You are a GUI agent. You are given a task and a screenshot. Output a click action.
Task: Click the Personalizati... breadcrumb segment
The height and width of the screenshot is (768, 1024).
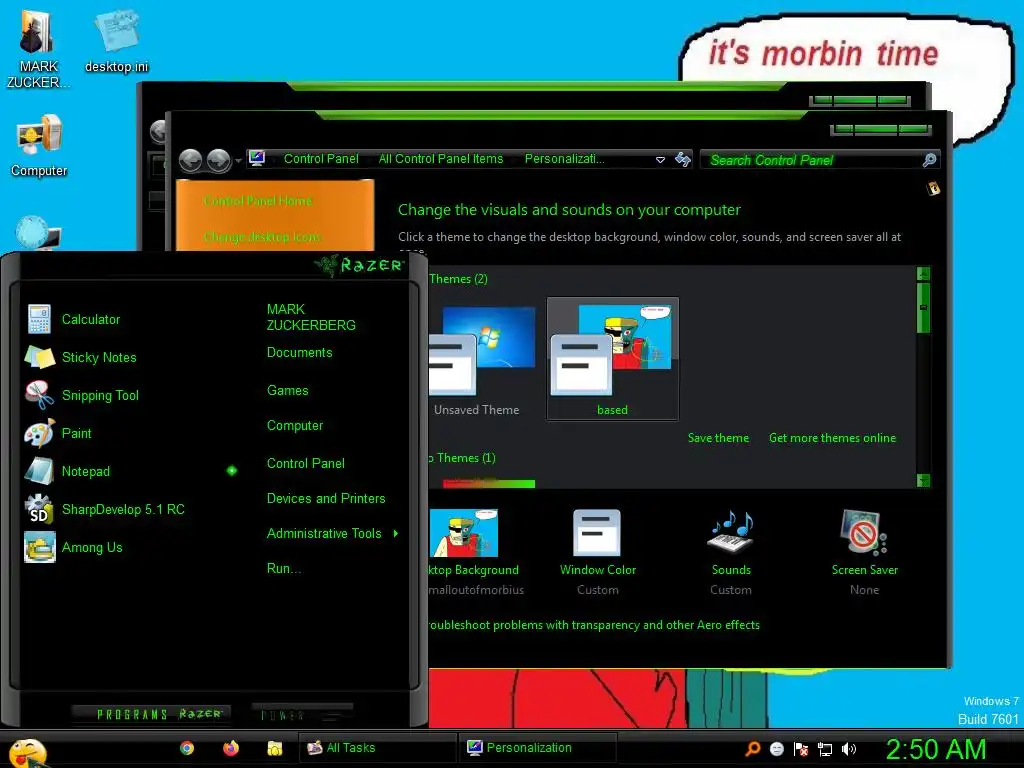pyautogui.click(x=564, y=159)
